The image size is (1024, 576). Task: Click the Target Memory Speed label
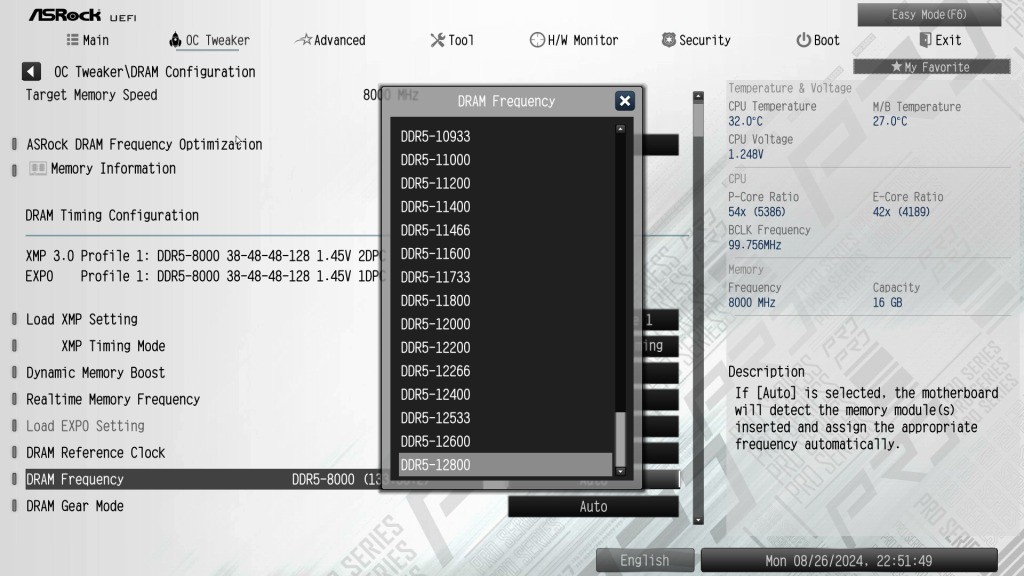pos(91,95)
